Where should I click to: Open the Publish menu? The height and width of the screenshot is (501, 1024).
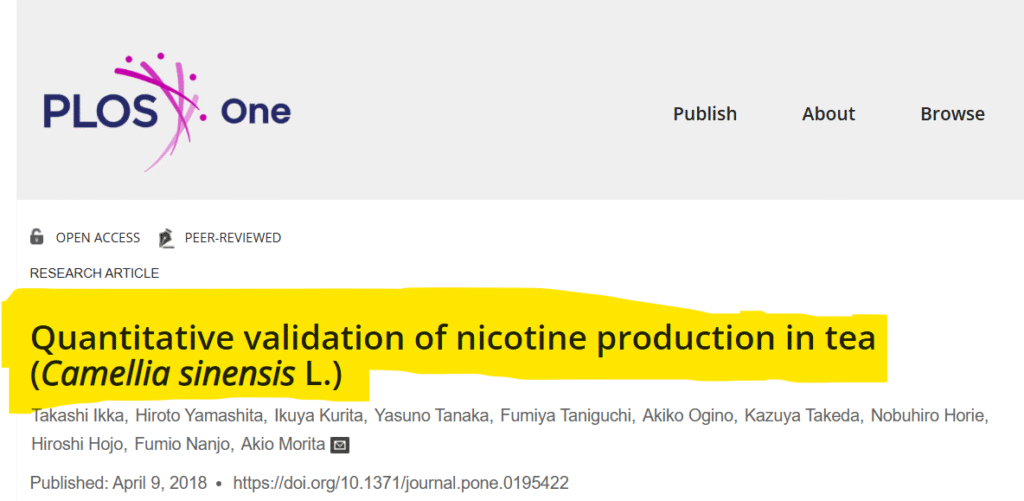(x=704, y=114)
